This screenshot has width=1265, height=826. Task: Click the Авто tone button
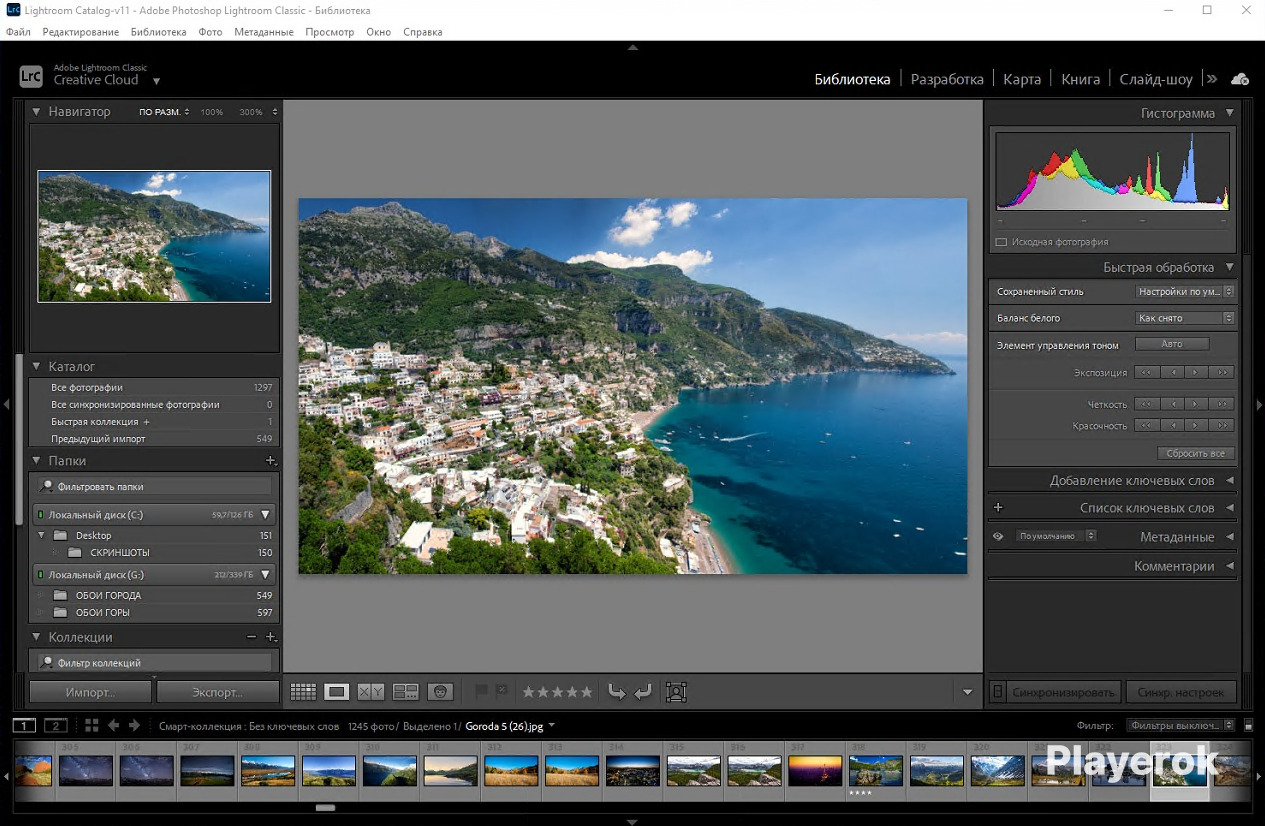pyautogui.click(x=1172, y=344)
